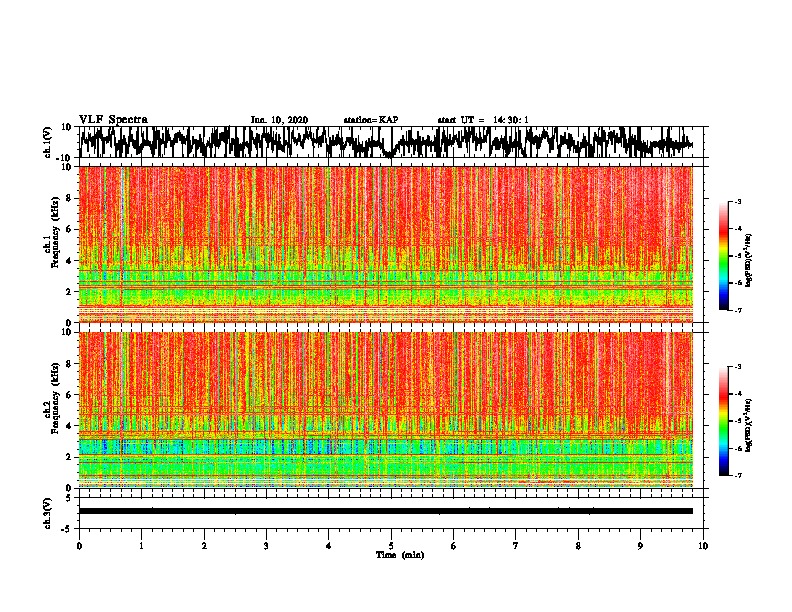The width and height of the screenshot is (792, 612).
Task: Select the ch.1 colorbar log(PSD) unit label
Action: [x=748, y=260]
